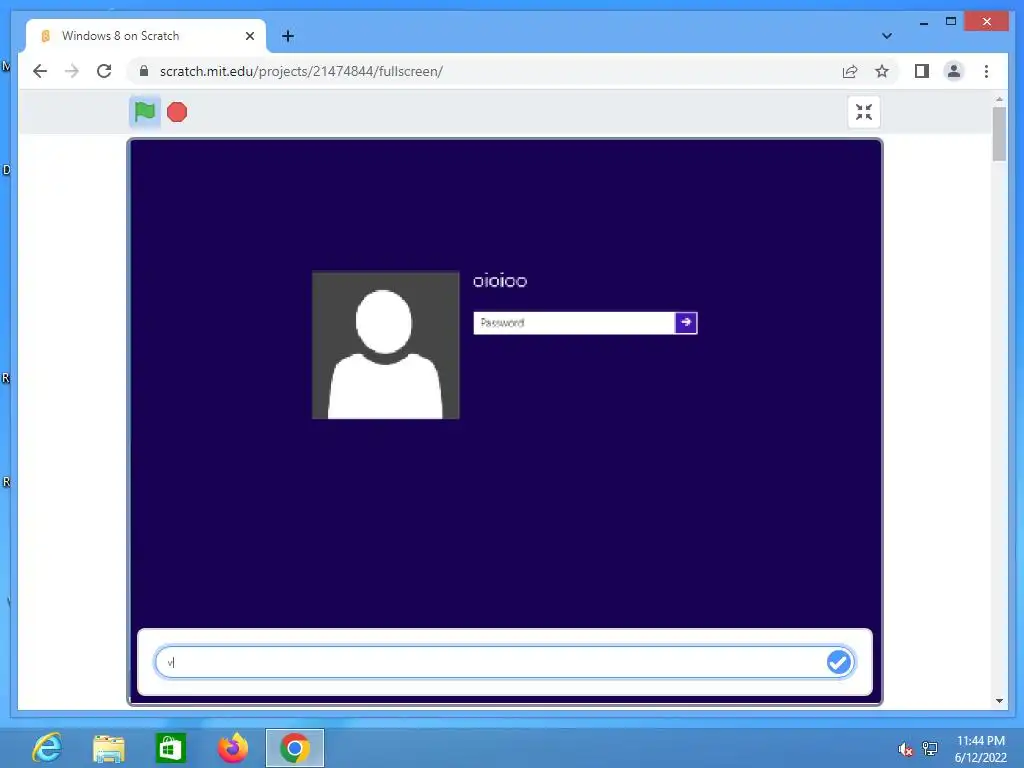This screenshot has height=768, width=1024.
Task: Close the Windows 8 on Scratch tab
Action: pos(249,36)
